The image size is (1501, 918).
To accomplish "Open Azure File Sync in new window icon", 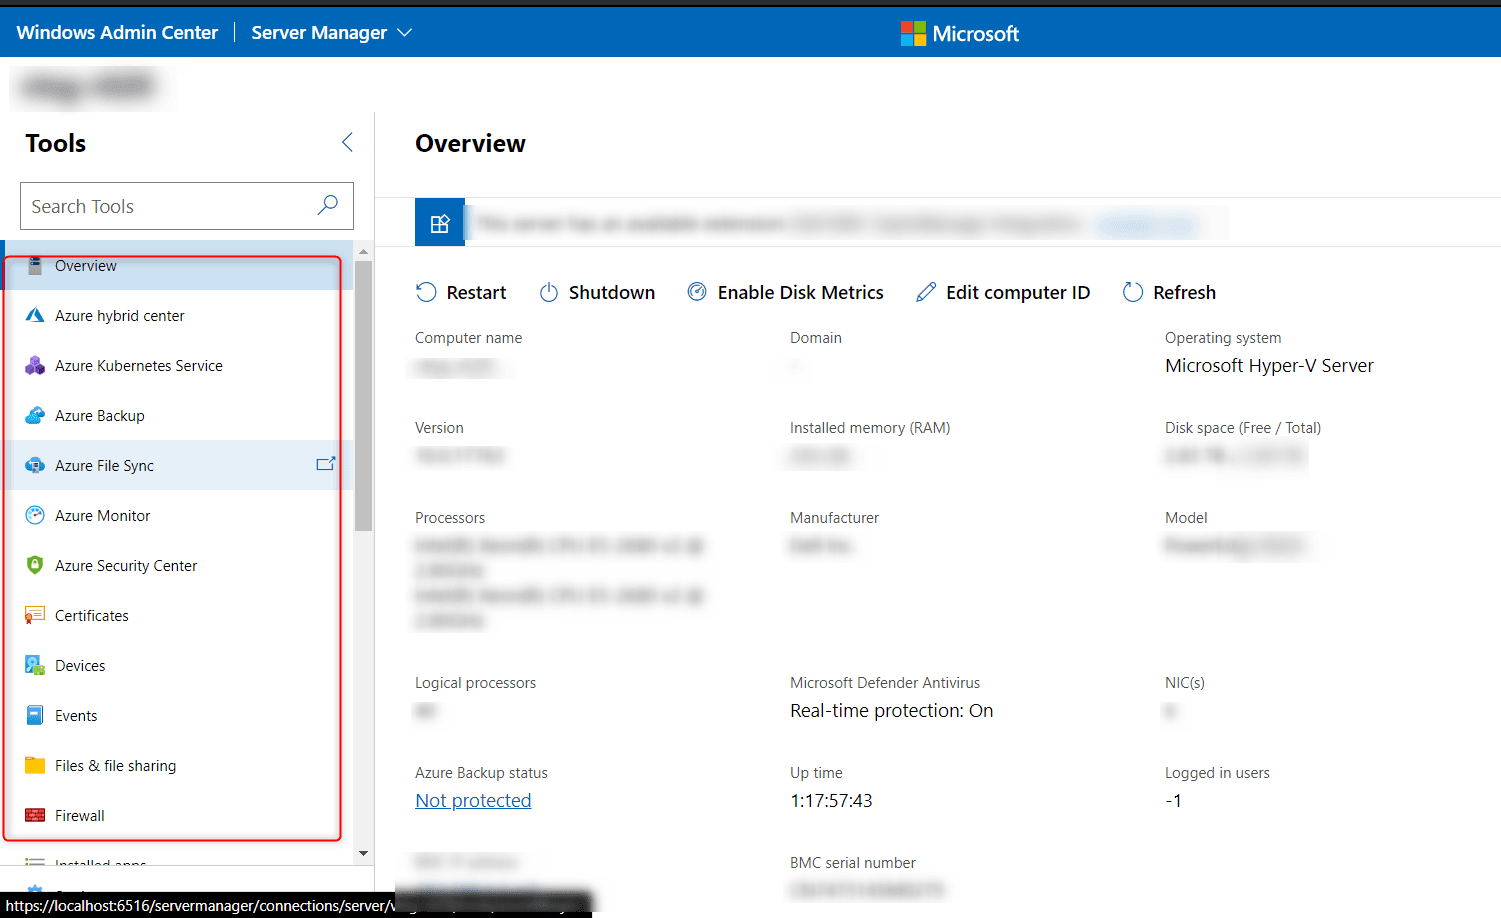I will [326, 464].
